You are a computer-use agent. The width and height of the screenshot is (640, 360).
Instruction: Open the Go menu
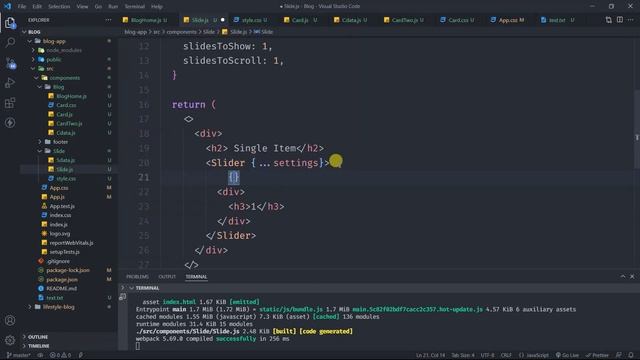[98, 7]
